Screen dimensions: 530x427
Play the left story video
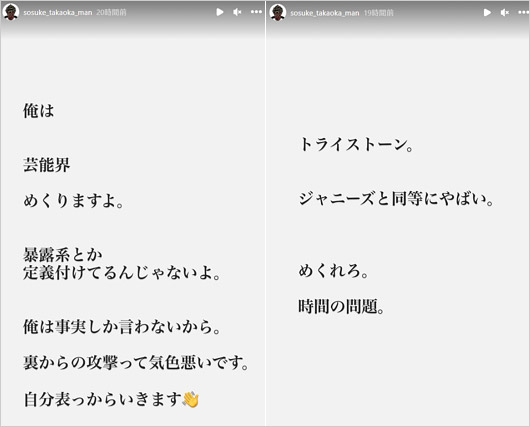click(x=220, y=12)
